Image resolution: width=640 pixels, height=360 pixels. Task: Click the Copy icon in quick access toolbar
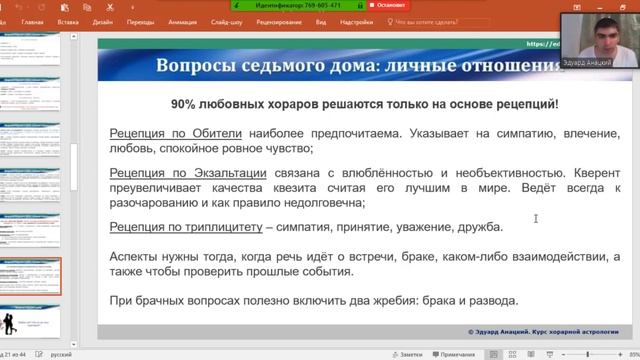click(87, 7)
